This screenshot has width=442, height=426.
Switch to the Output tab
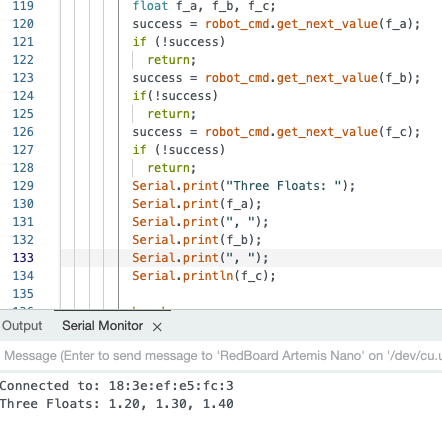click(x=22, y=326)
